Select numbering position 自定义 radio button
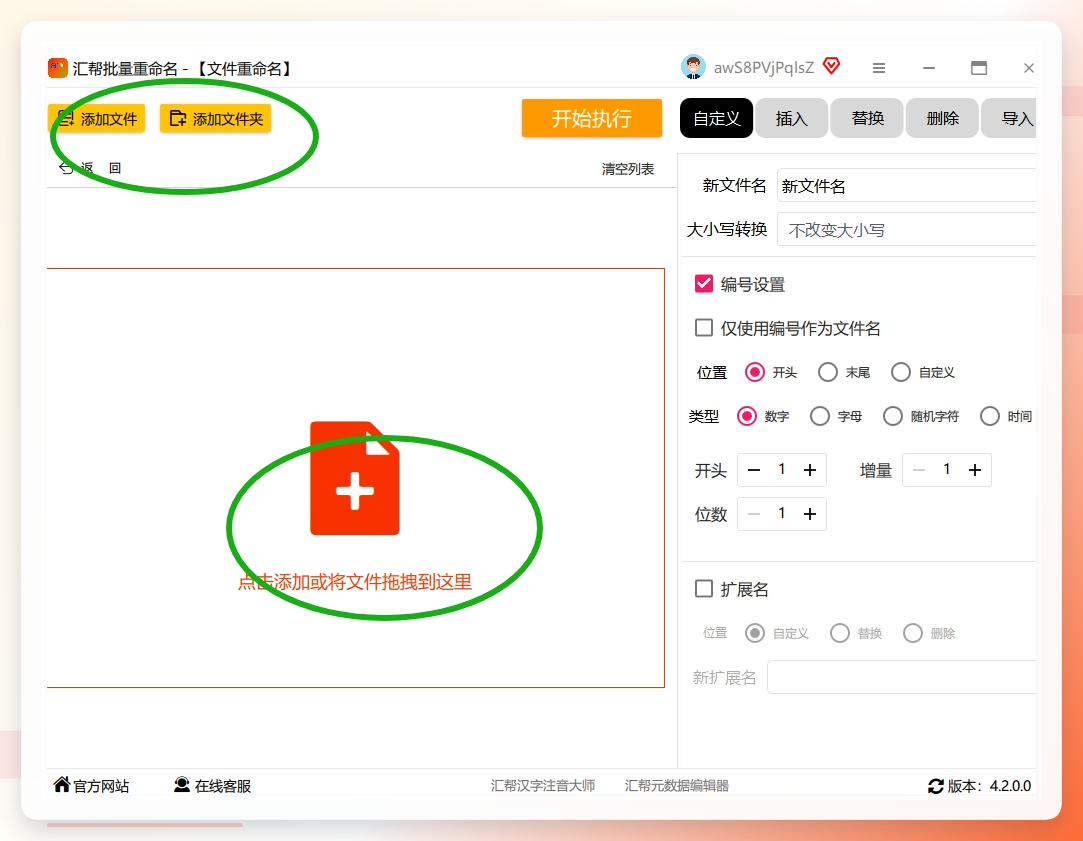1083x841 pixels. pos(901,372)
